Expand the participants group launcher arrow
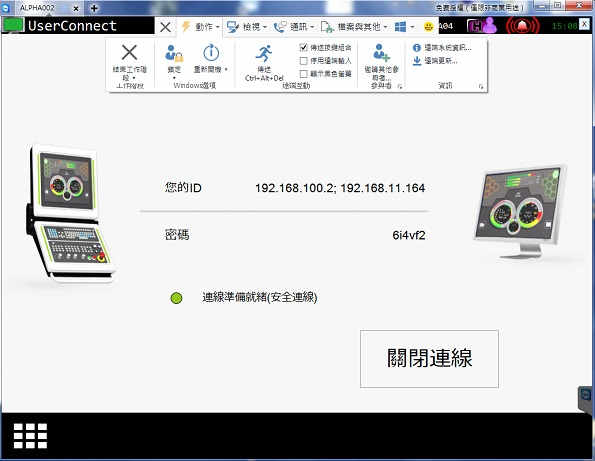Viewport: 595px width, 461px height. 400,87
